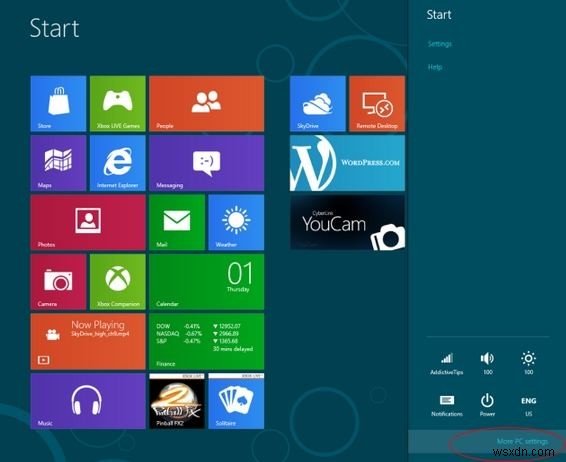Open the Maps tile

click(58, 163)
